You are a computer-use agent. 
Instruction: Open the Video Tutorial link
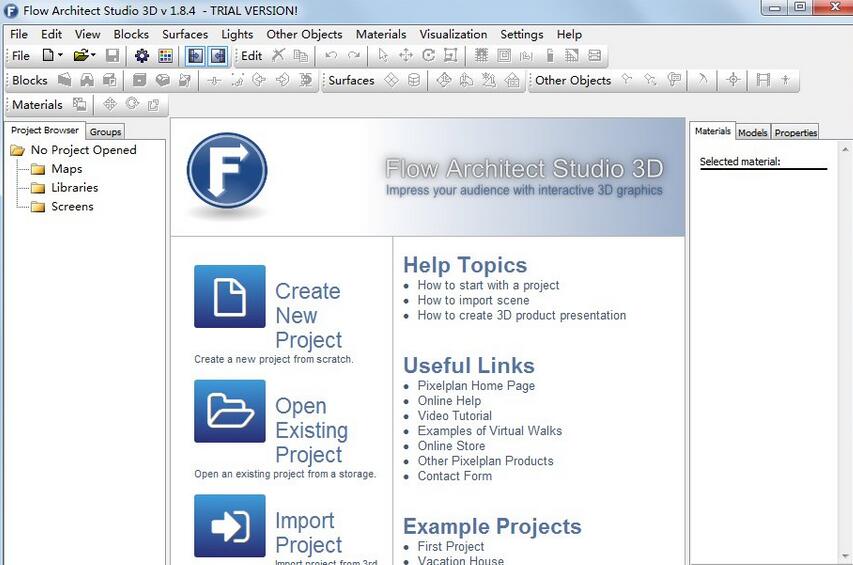click(454, 415)
